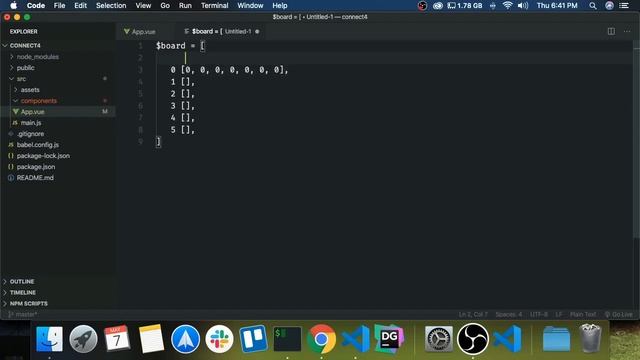Collapse the src folder
The width and height of the screenshot is (640, 360).
[21, 79]
